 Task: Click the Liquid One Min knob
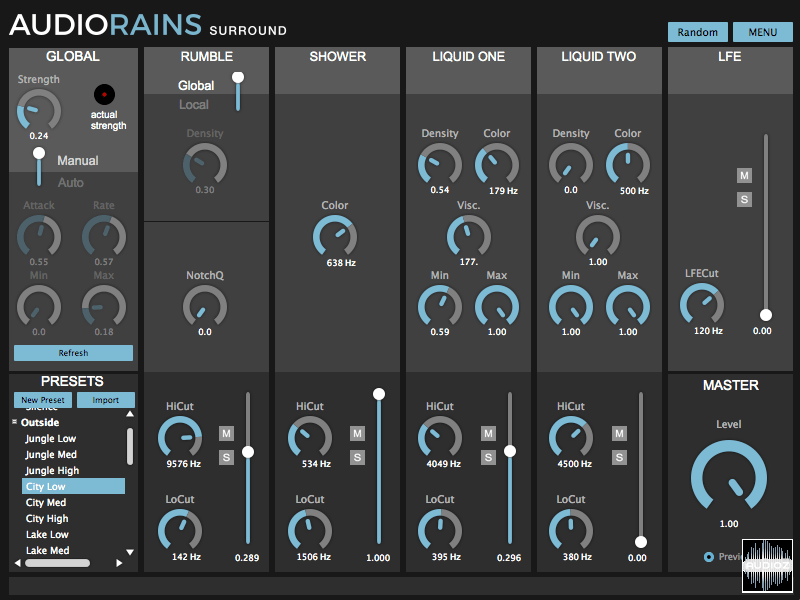pyautogui.click(x=440, y=307)
